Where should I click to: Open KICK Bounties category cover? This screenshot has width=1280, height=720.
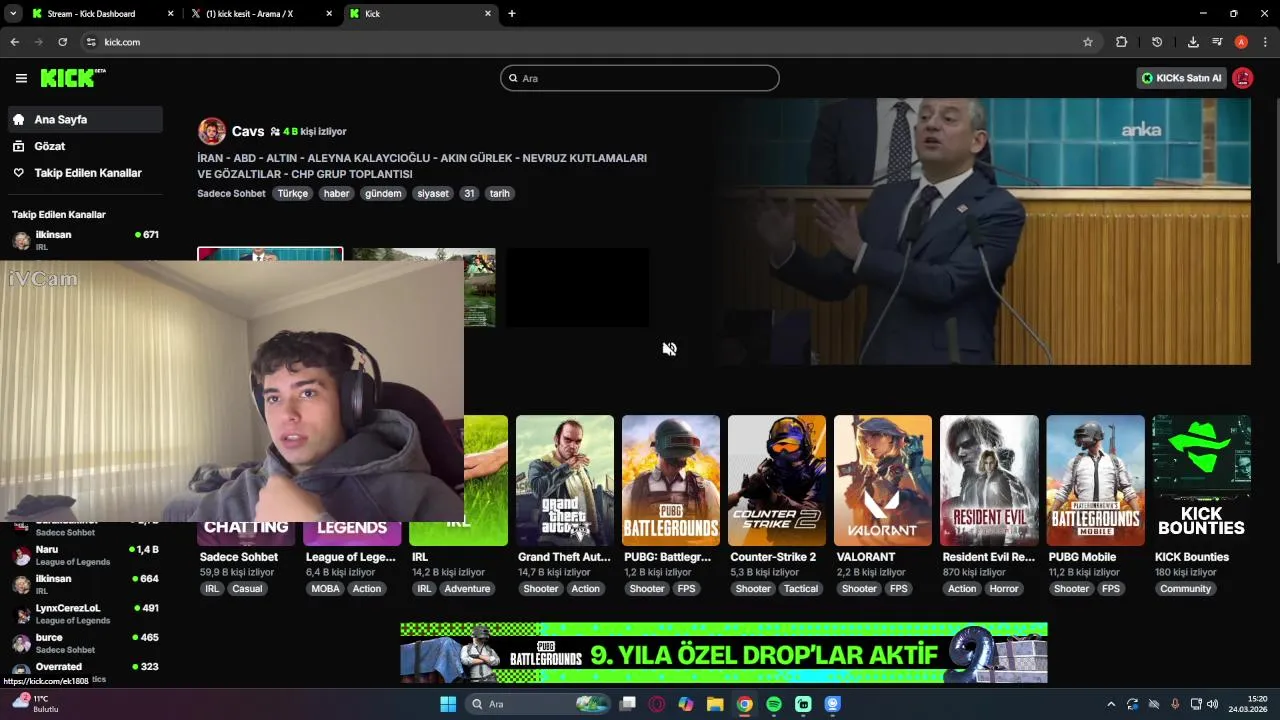coord(1201,480)
